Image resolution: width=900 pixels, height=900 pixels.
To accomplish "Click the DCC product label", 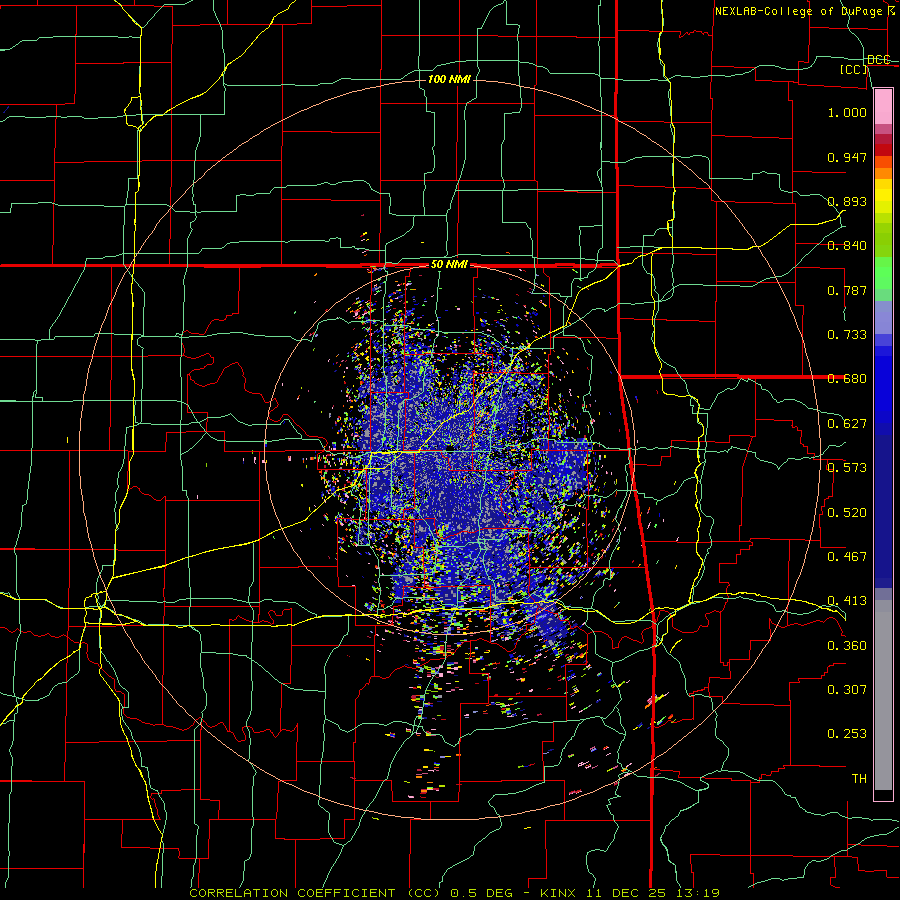I will click(x=879, y=60).
